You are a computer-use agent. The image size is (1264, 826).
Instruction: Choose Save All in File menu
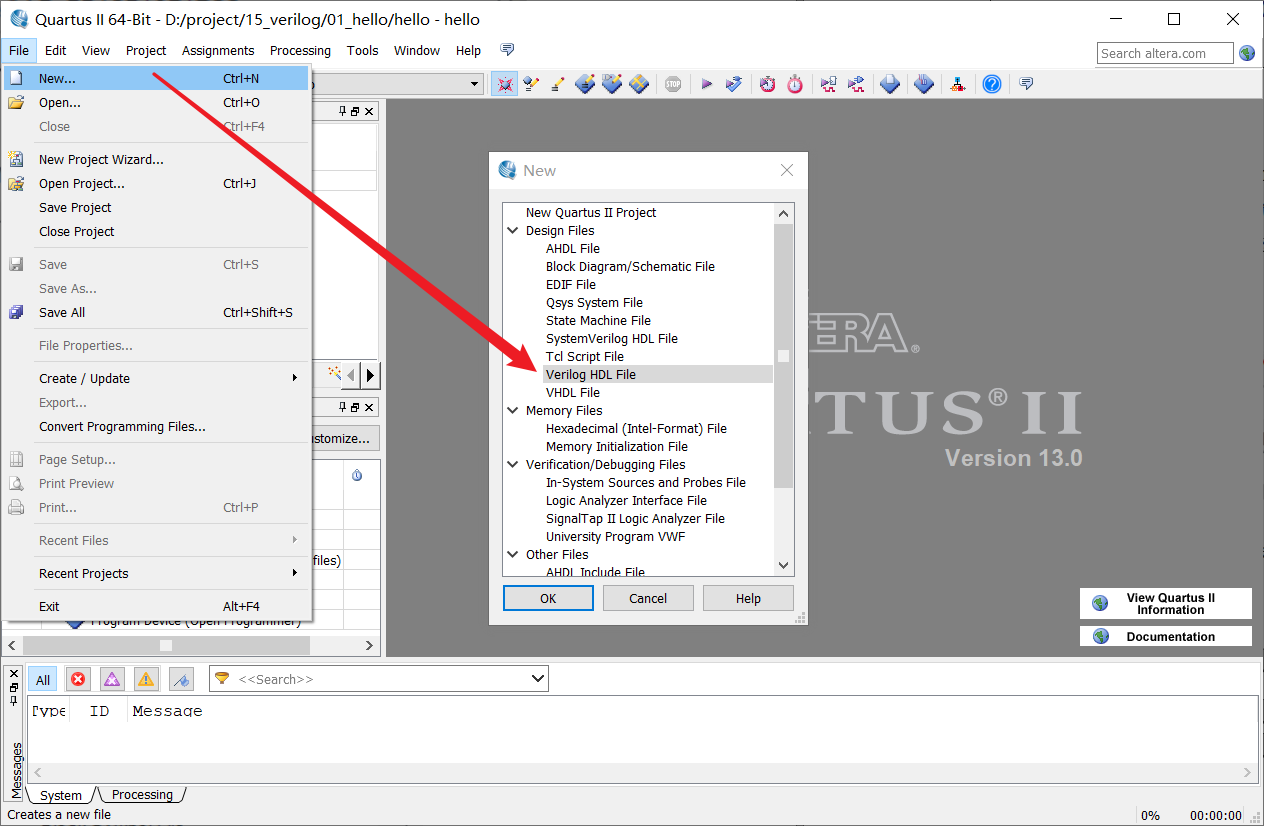pyautogui.click(x=156, y=312)
